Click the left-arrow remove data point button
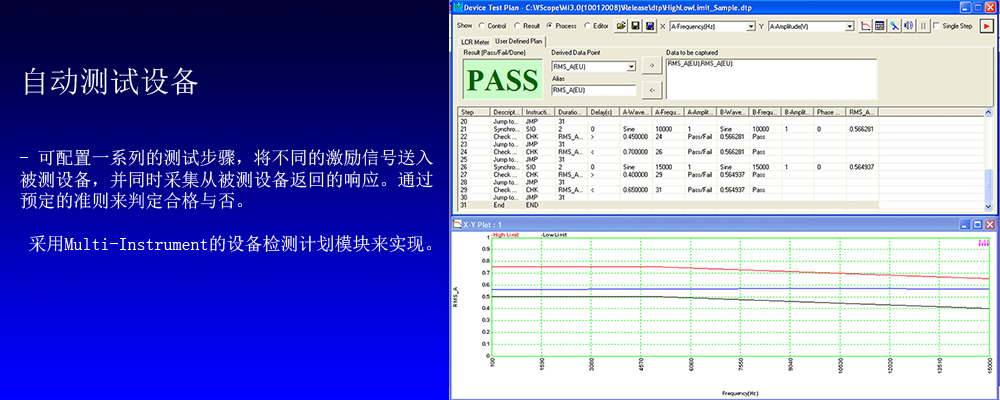1000x400 pixels. pos(650,90)
